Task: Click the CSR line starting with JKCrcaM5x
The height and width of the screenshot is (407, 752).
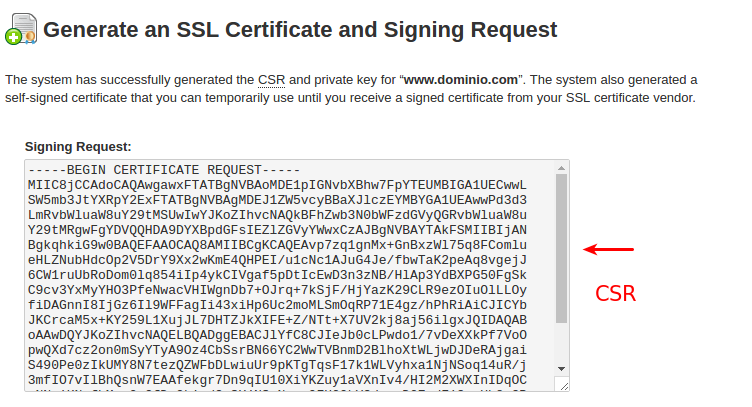Action: pyautogui.click(x=277, y=320)
